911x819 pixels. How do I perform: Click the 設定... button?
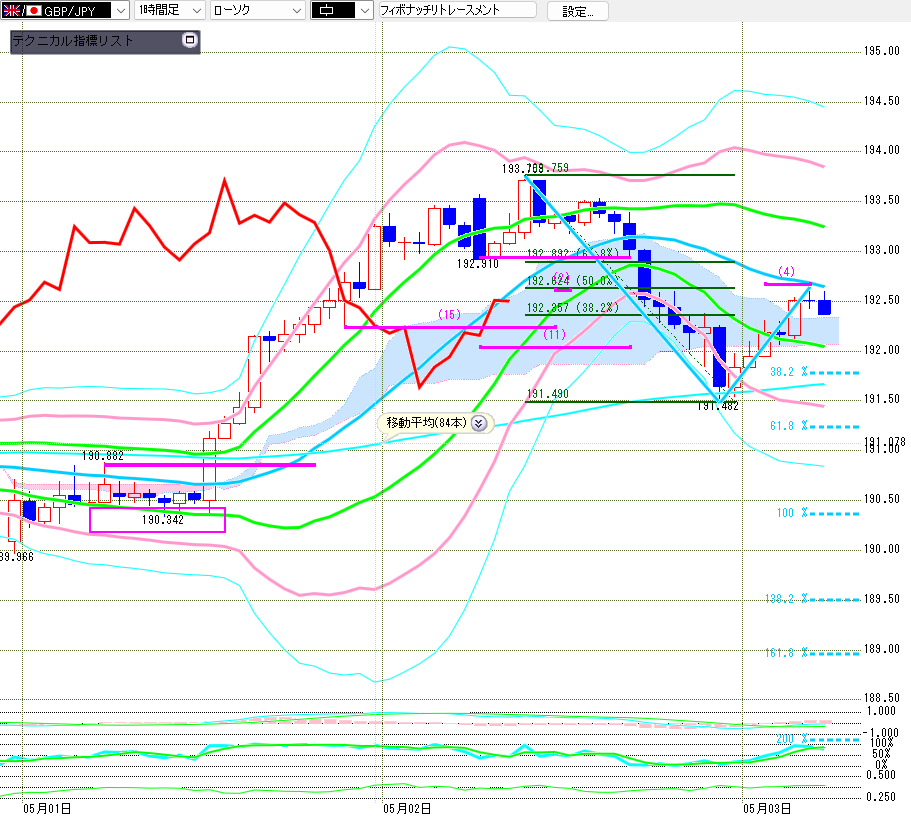click(x=578, y=11)
